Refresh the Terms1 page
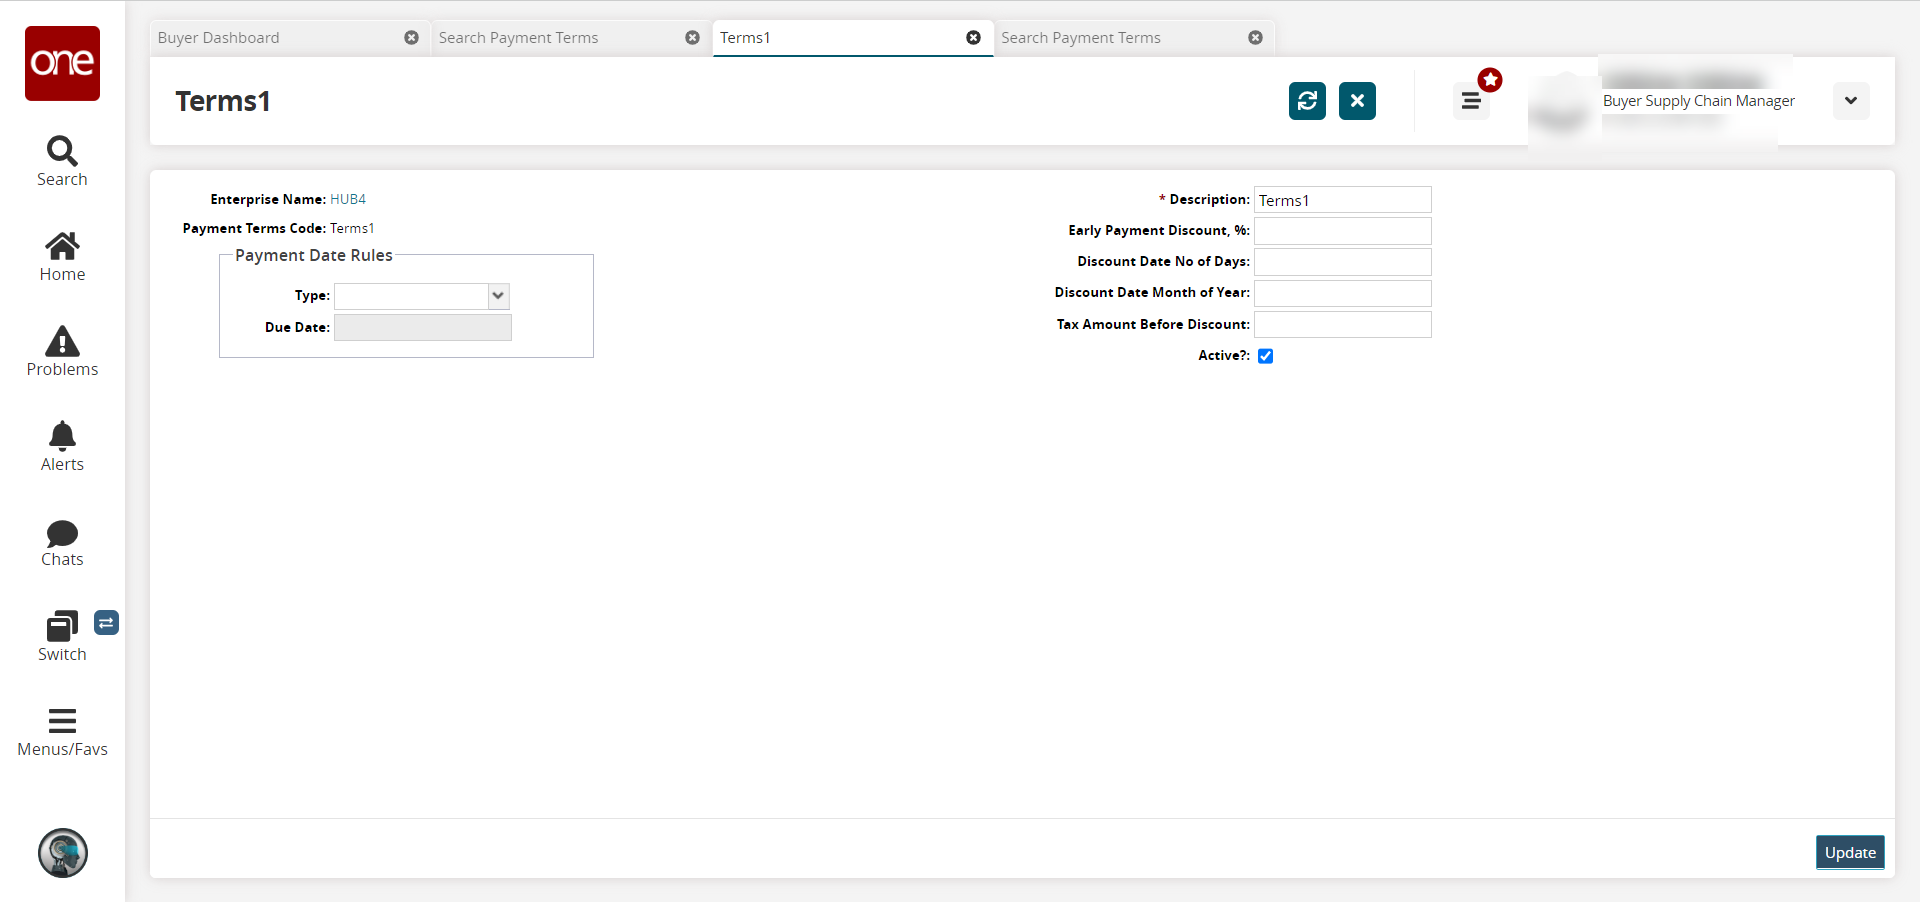The image size is (1920, 902). pyautogui.click(x=1307, y=101)
